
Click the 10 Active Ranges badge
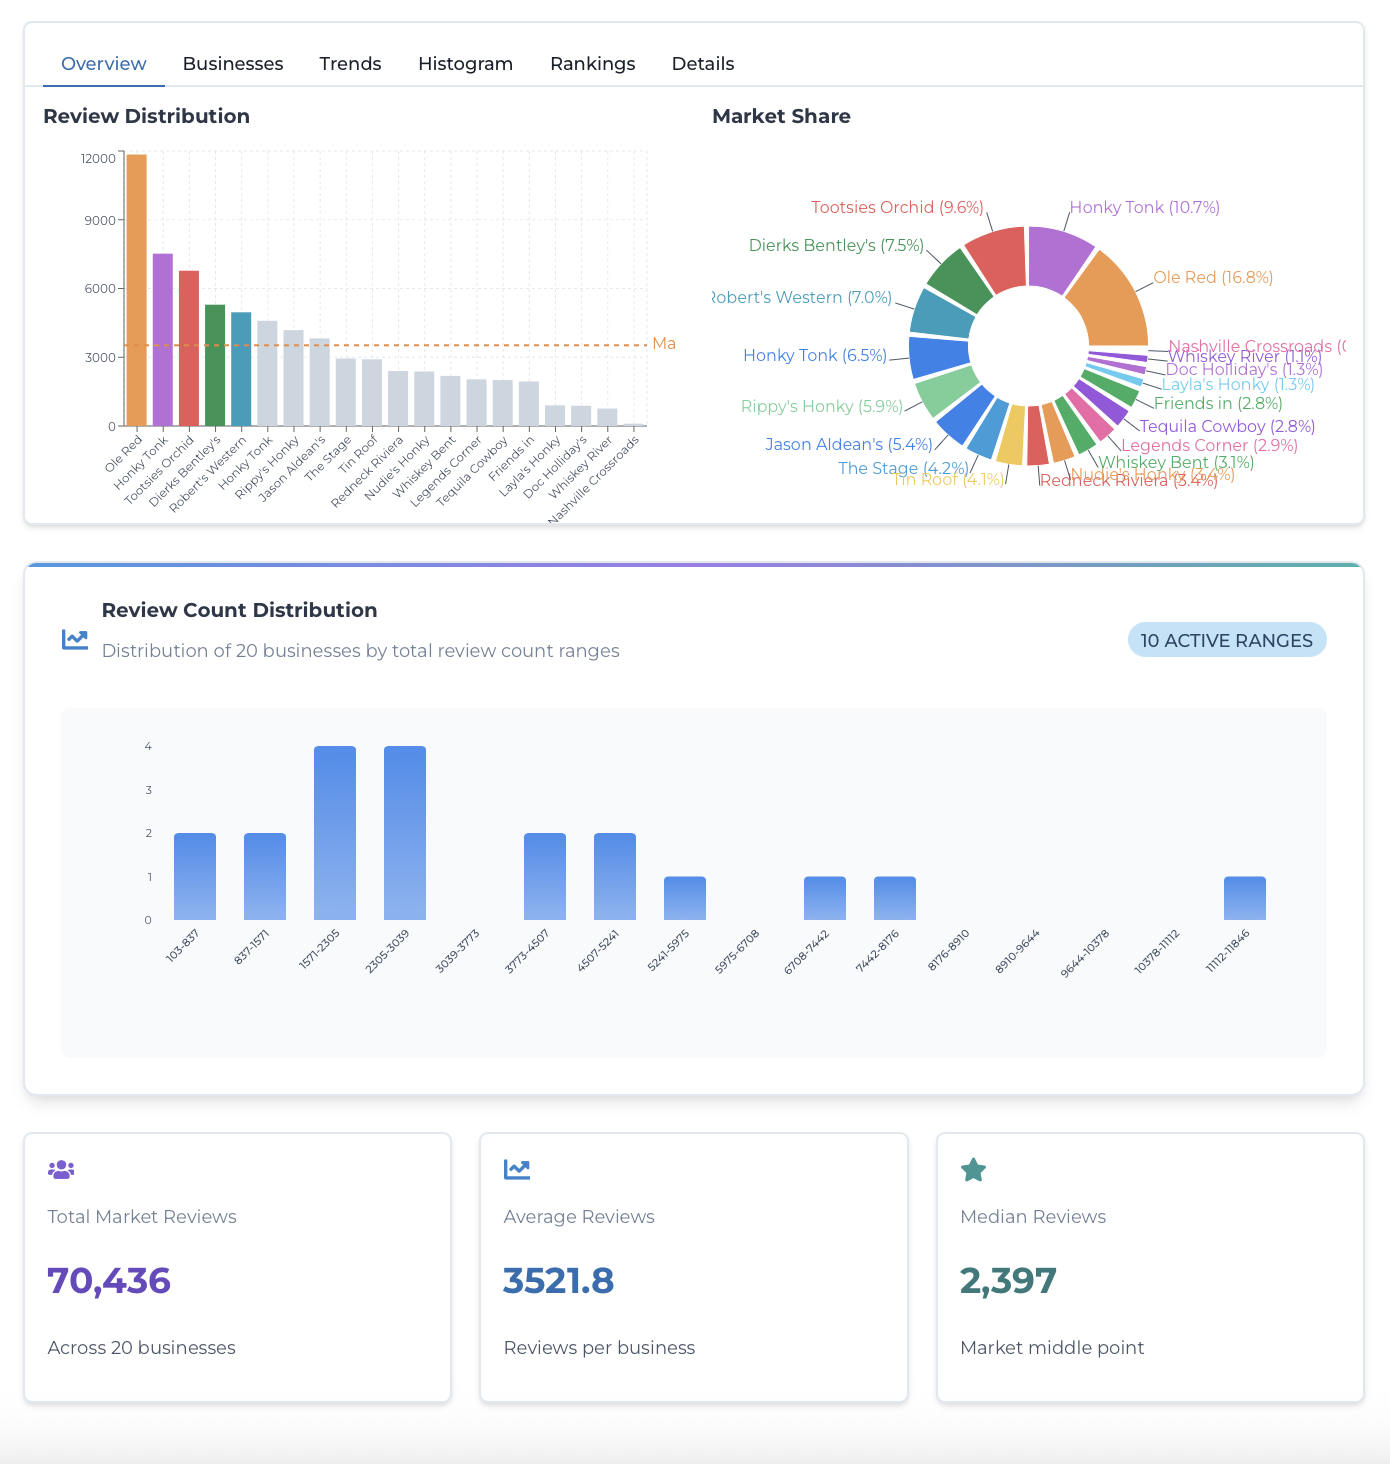click(1227, 640)
